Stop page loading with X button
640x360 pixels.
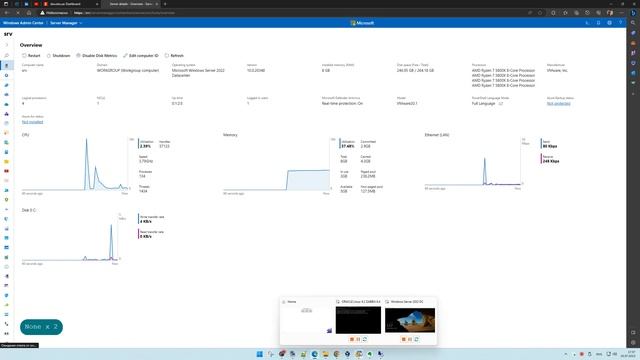18,13
